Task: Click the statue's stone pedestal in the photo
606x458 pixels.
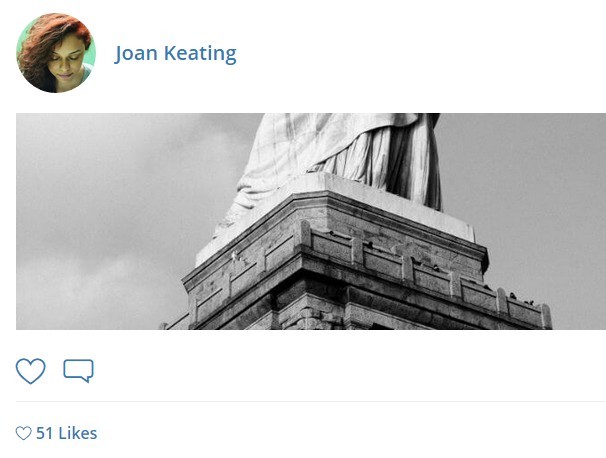Action: 348,271
